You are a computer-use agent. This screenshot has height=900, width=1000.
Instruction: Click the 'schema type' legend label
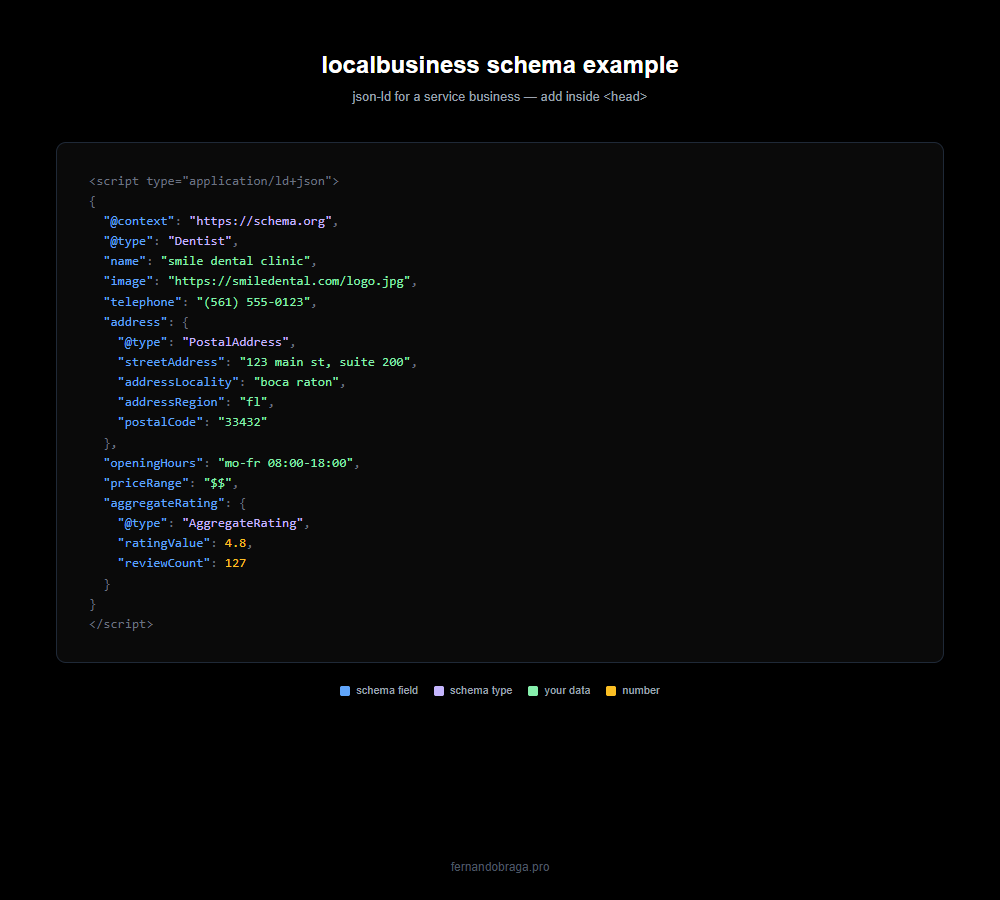point(481,691)
